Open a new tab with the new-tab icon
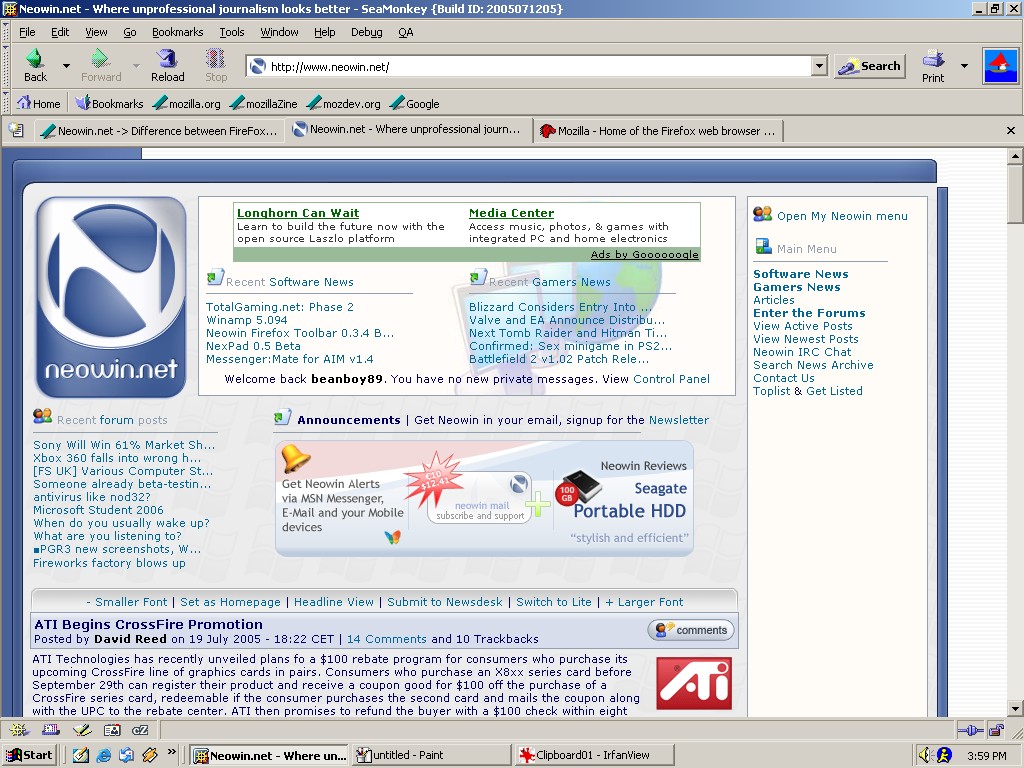The width and height of the screenshot is (1024, 768). (16, 130)
